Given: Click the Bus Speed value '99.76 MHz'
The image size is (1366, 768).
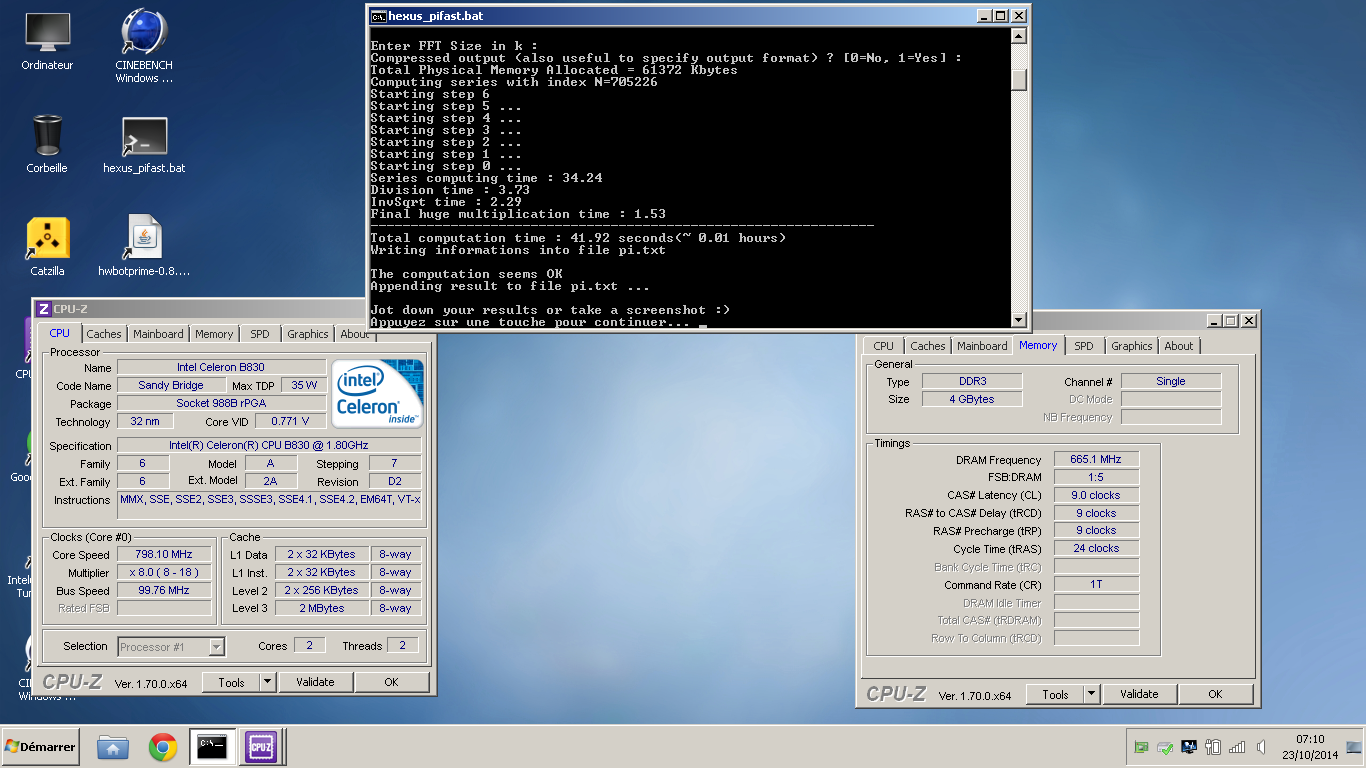Looking at the screenshot, I should [x=164, y=590].
